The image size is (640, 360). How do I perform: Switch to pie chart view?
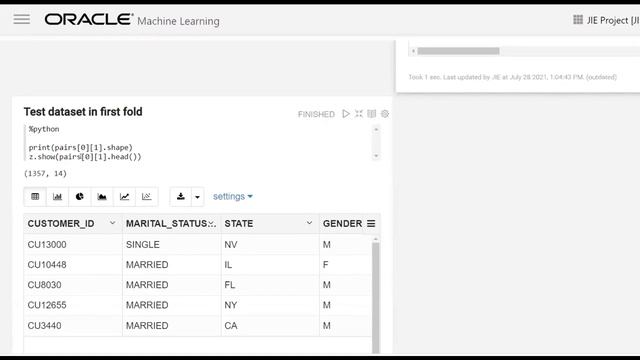pos(80,197)
